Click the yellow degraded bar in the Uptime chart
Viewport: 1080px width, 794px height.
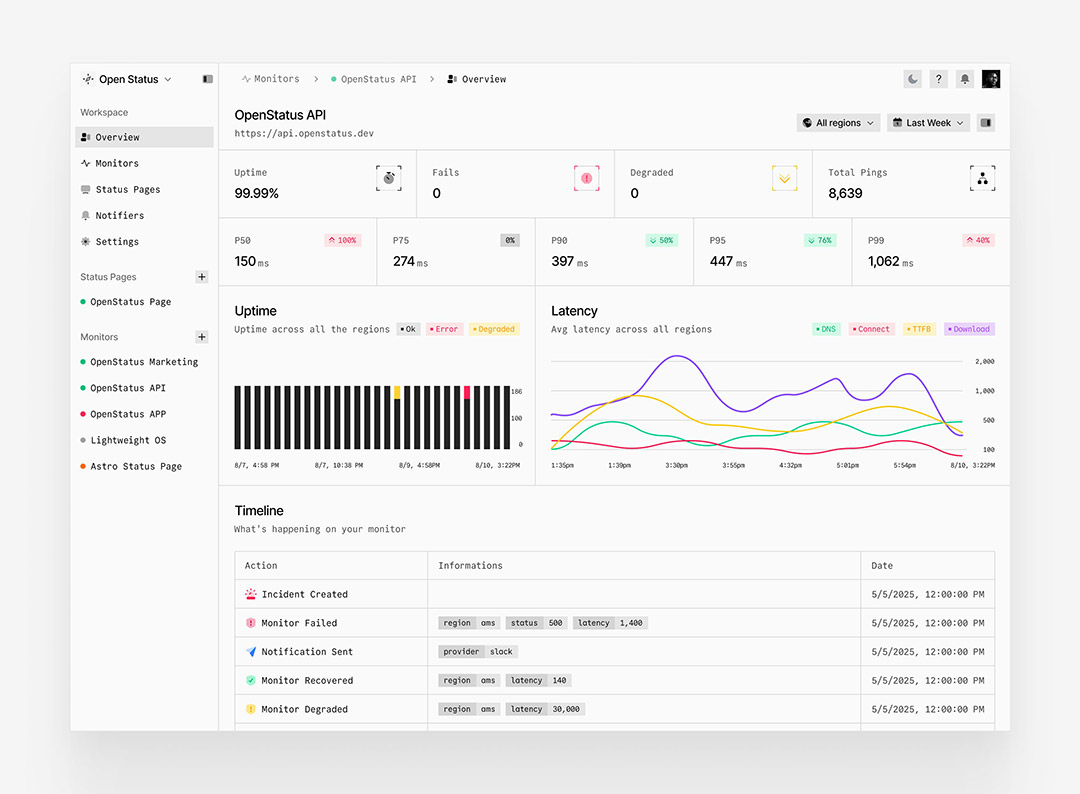(397, 390)
